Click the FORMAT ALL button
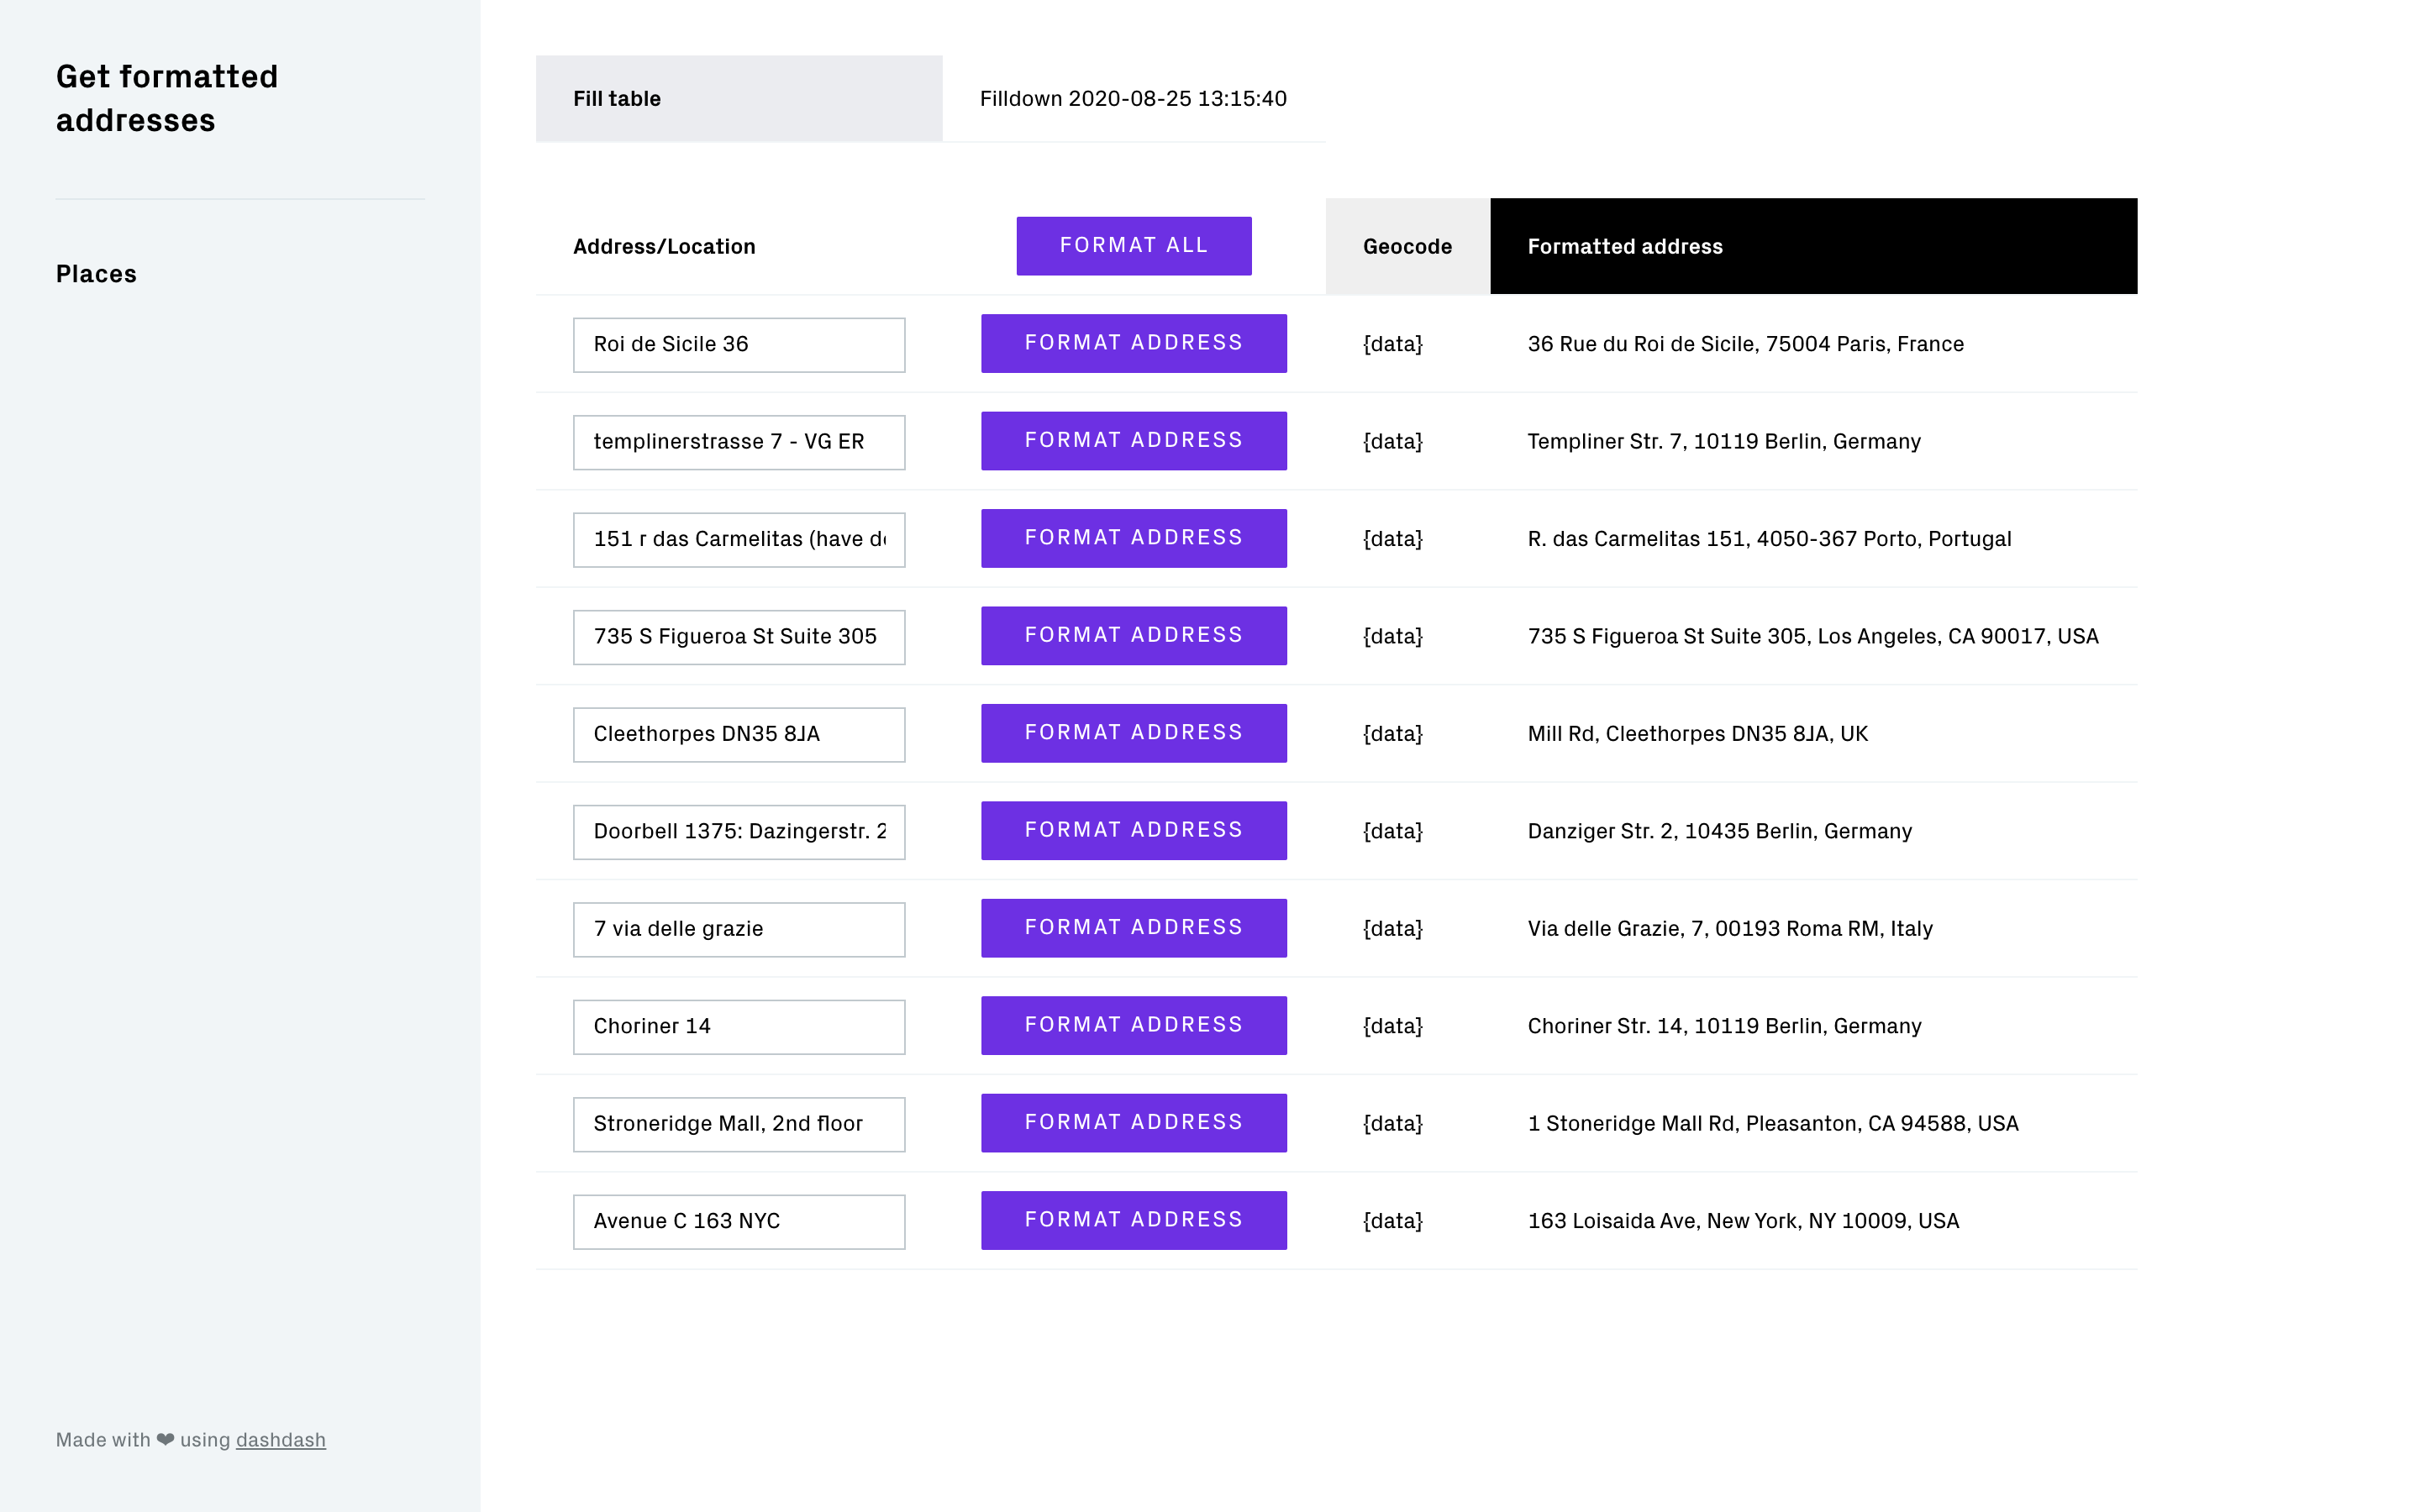The width and height of the screenshot is (2420, 1512). 1133,245
